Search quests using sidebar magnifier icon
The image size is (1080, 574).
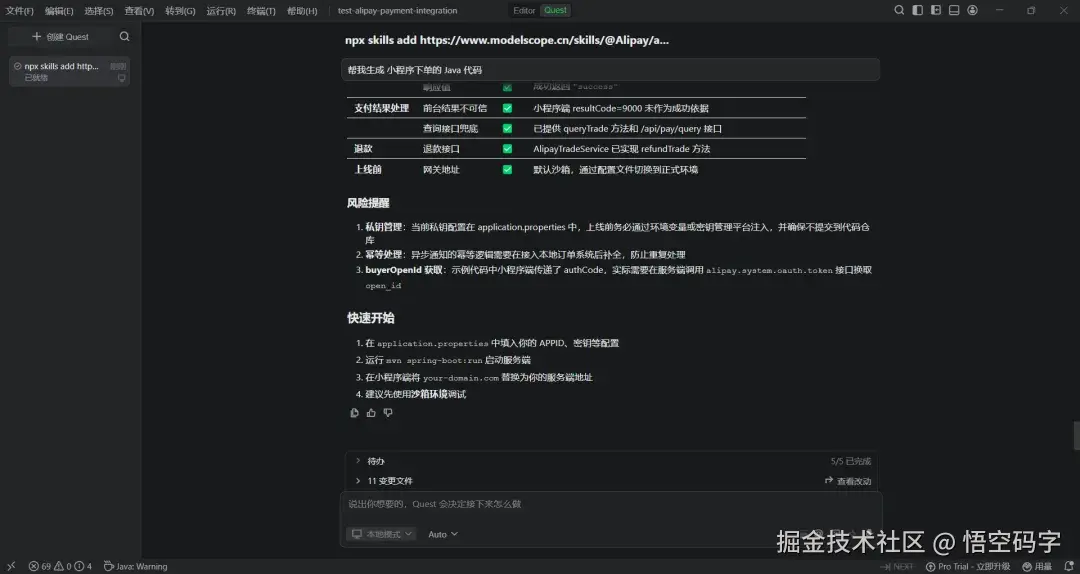click(x=124, y=37)
